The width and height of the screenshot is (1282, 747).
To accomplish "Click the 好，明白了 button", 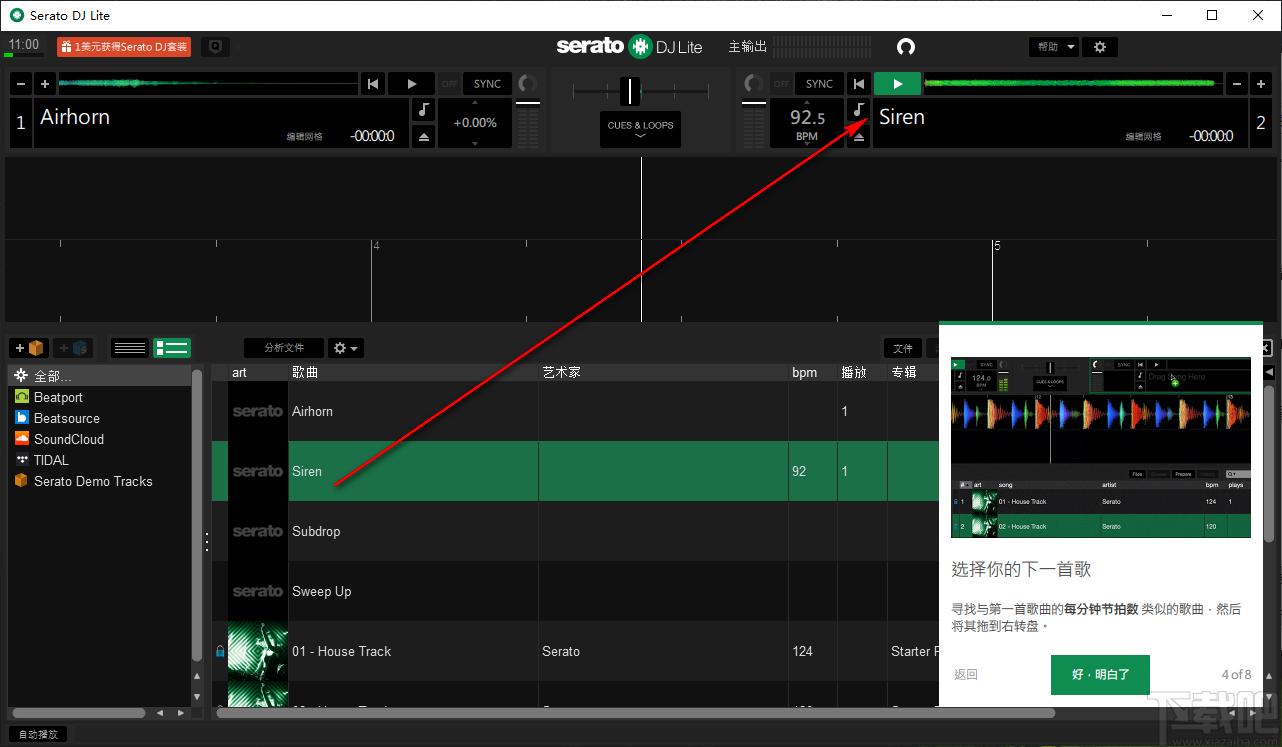I will click(x=1100, y=675).
